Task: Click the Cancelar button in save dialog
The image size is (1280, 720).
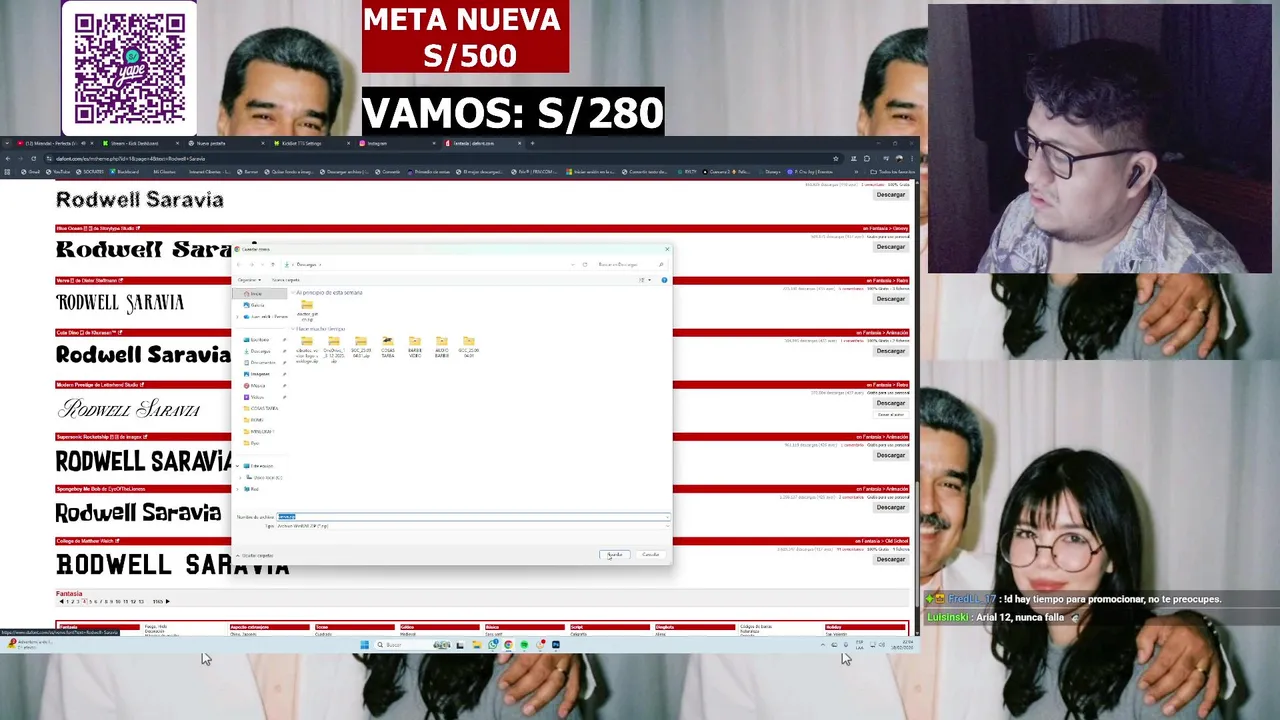Action: pyautogui.click(x=650, y=554)
